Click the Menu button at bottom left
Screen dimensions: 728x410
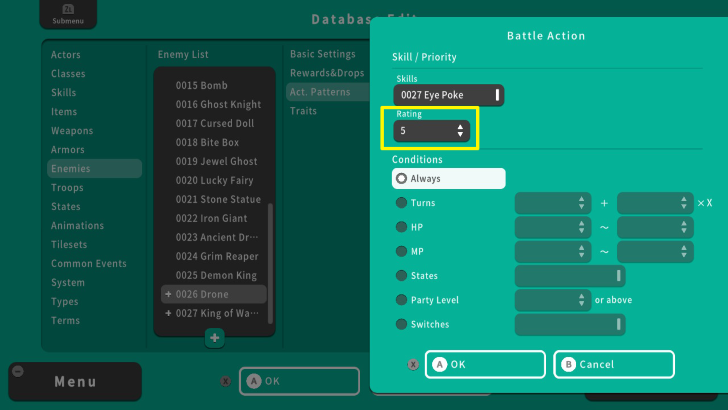click(x=75, y=382)
